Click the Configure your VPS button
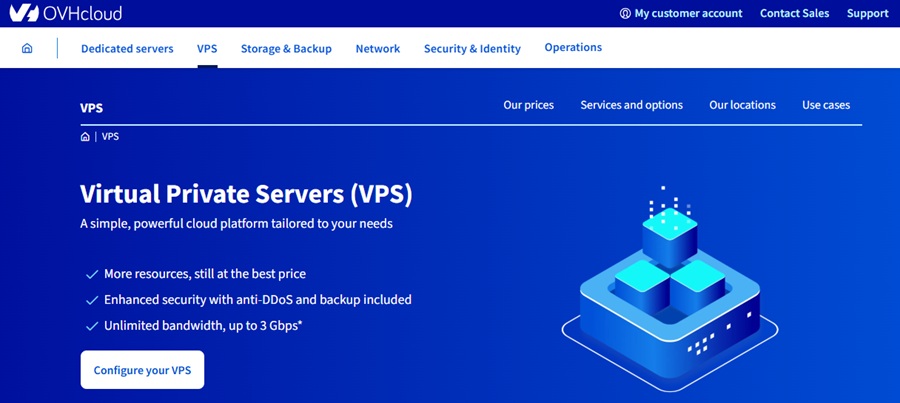The width and height of the screenshot is (900, 403). pyautogui.click(x=142, y=370)
